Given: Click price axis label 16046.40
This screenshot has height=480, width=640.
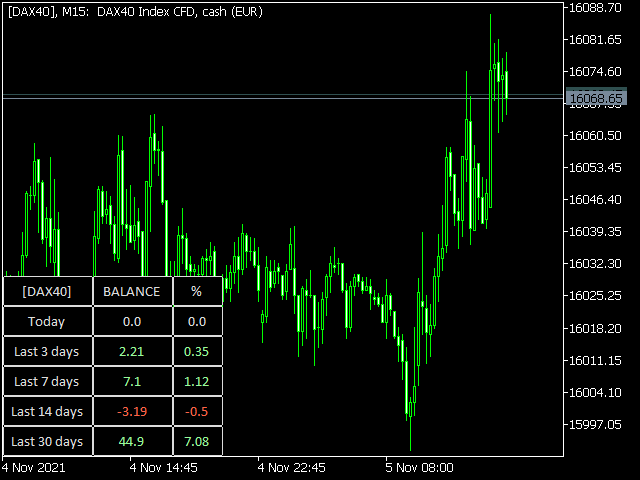Looking at the screenshot, I should coord(595,200).
